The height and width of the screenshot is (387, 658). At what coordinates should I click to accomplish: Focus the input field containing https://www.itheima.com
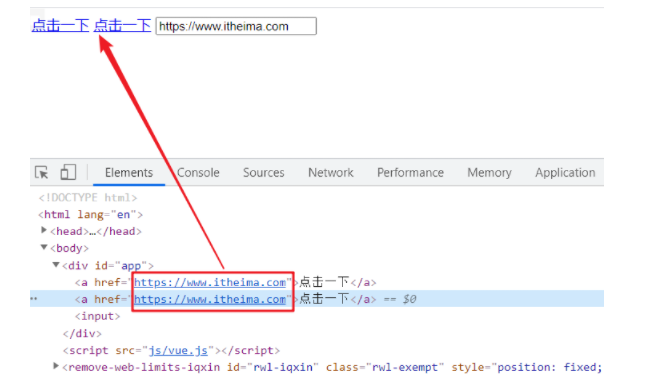coord(236,26)
